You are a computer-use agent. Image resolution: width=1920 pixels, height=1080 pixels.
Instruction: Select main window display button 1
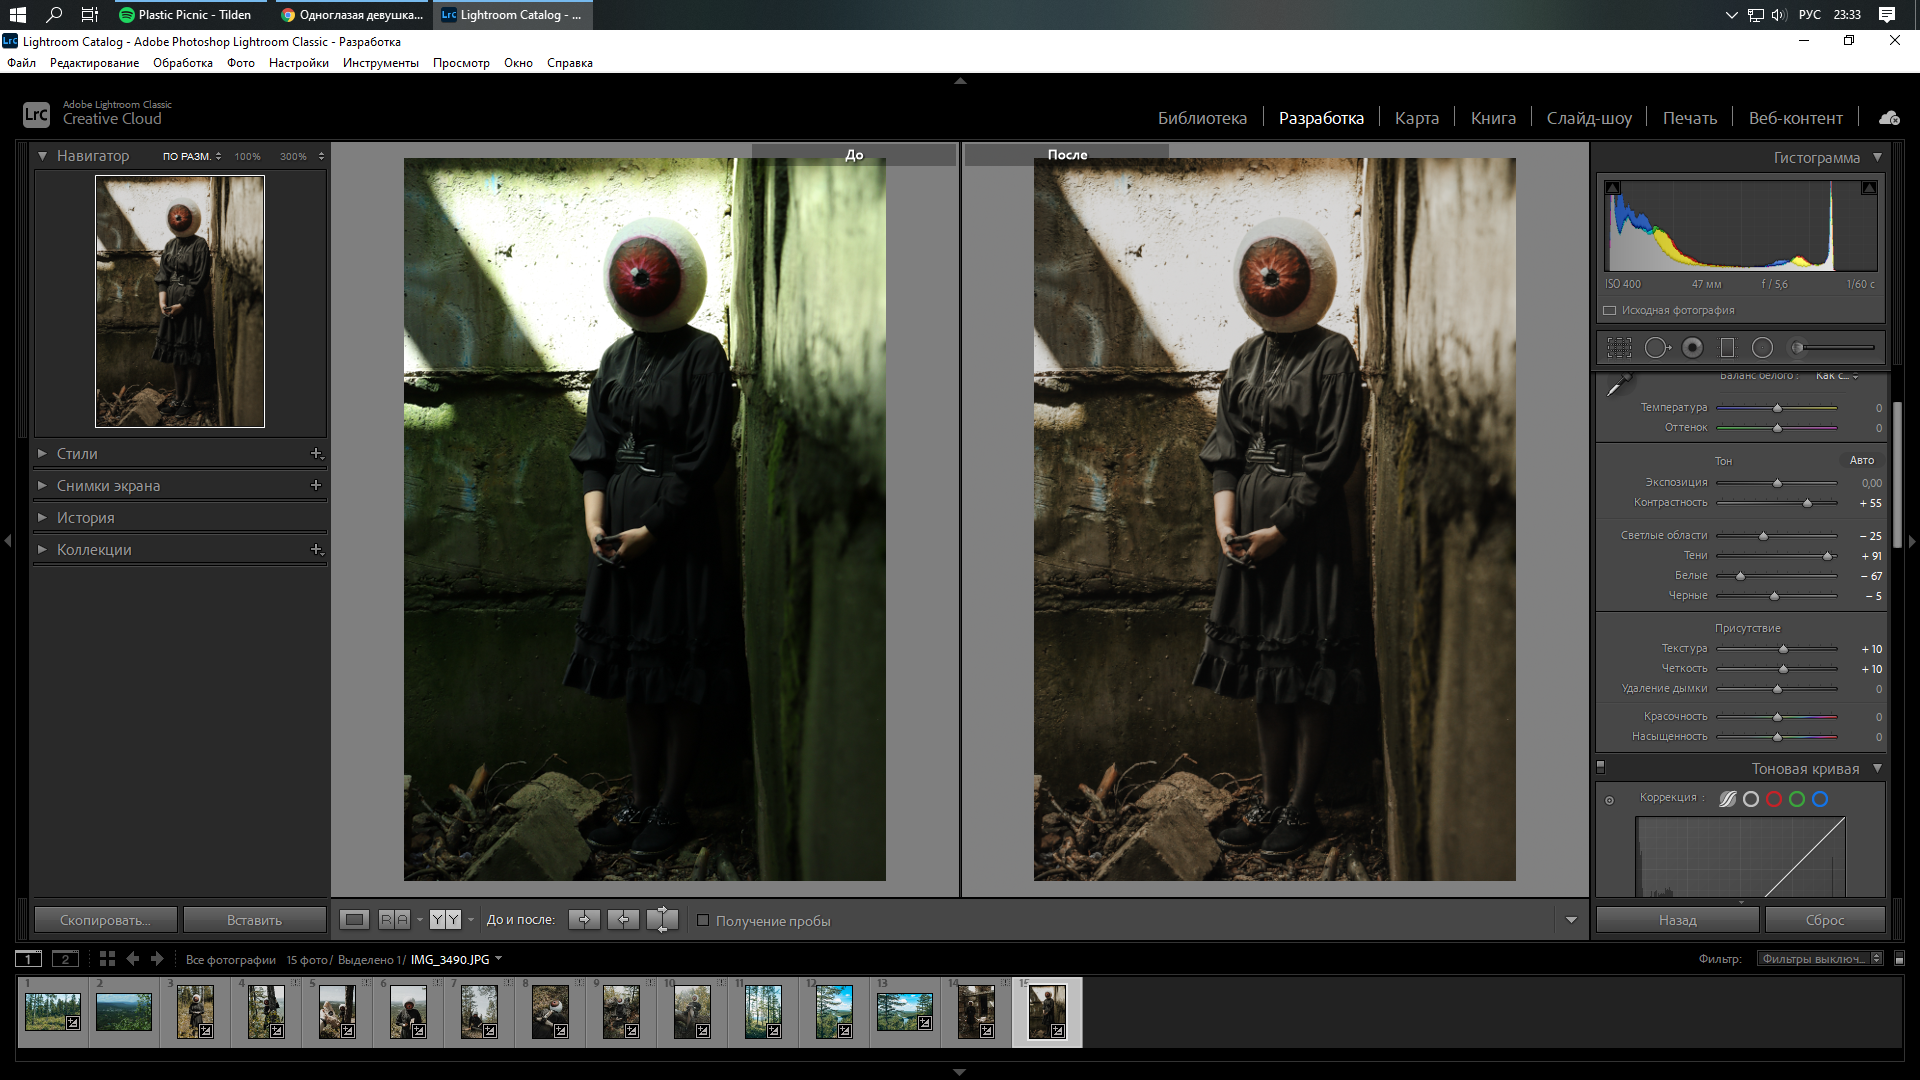tap(29, 959)
